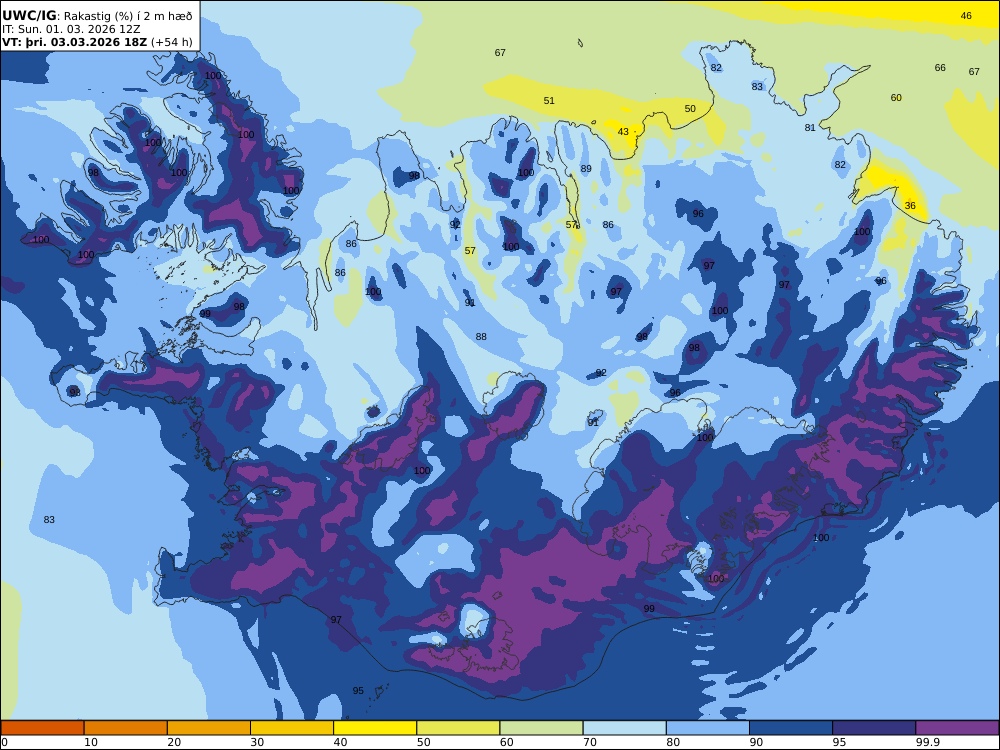Click the '40' legend tick label

pyautogui.click(x=341, y=742)
